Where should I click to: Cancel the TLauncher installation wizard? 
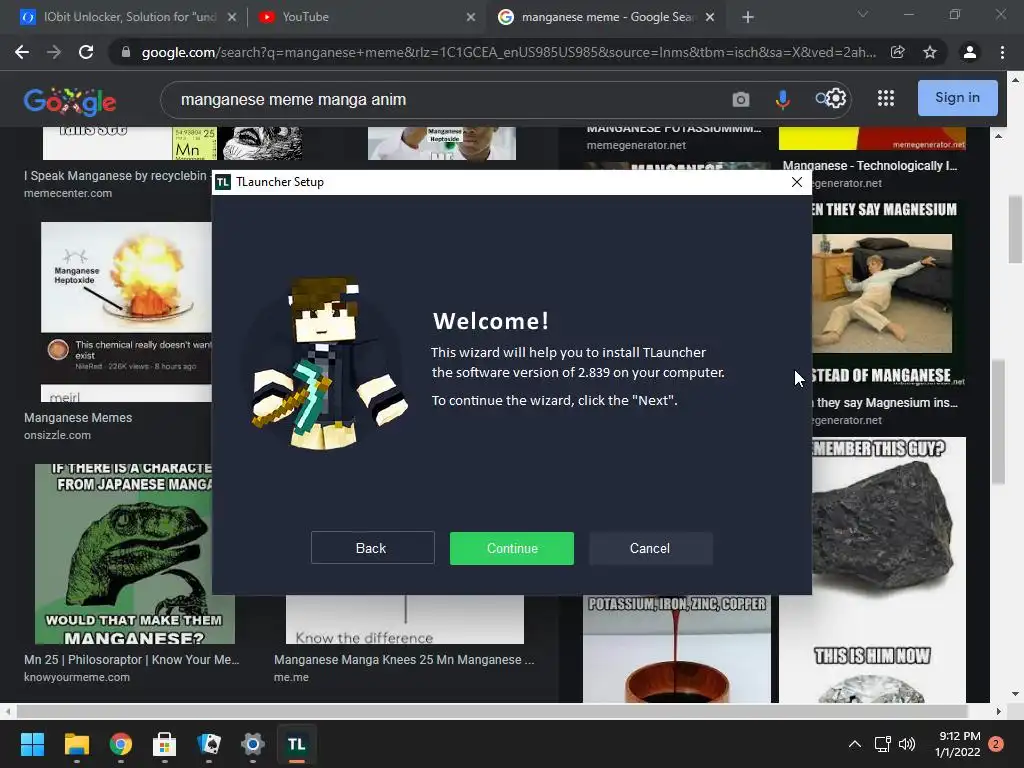(650, 548)
